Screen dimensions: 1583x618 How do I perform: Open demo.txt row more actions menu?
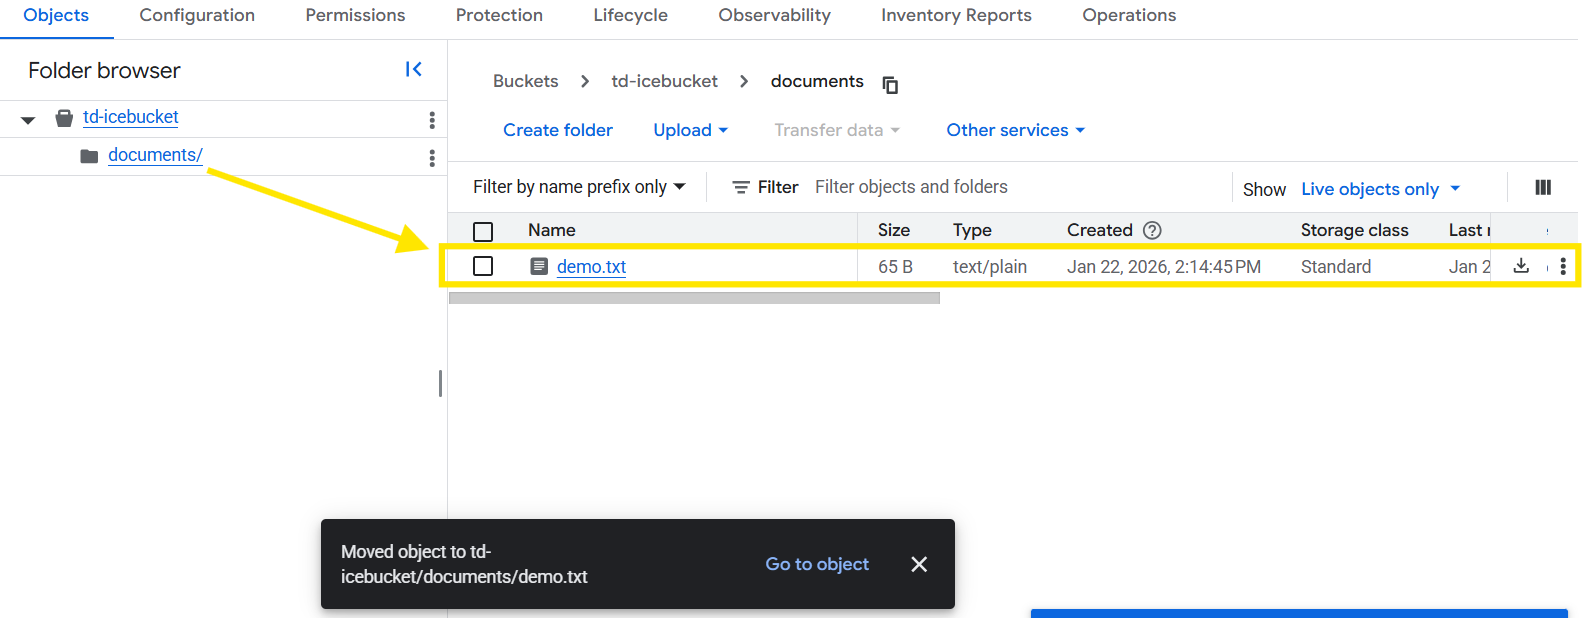pos(1563,266)
